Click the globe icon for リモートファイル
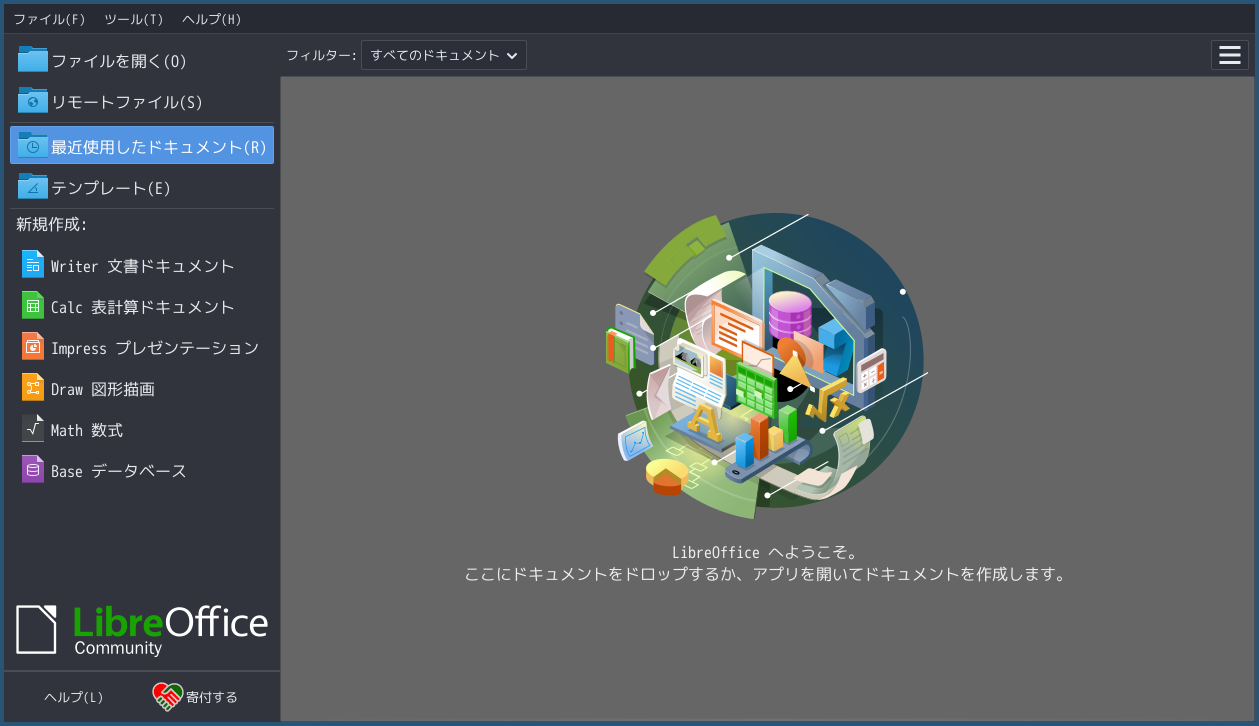Screen dimensions: 1259x726 30,101
